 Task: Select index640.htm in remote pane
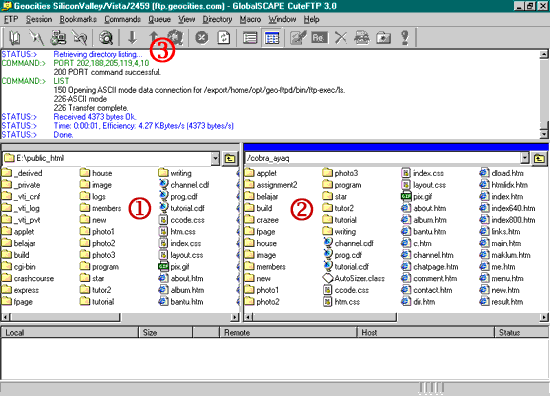tap(508, 208)
